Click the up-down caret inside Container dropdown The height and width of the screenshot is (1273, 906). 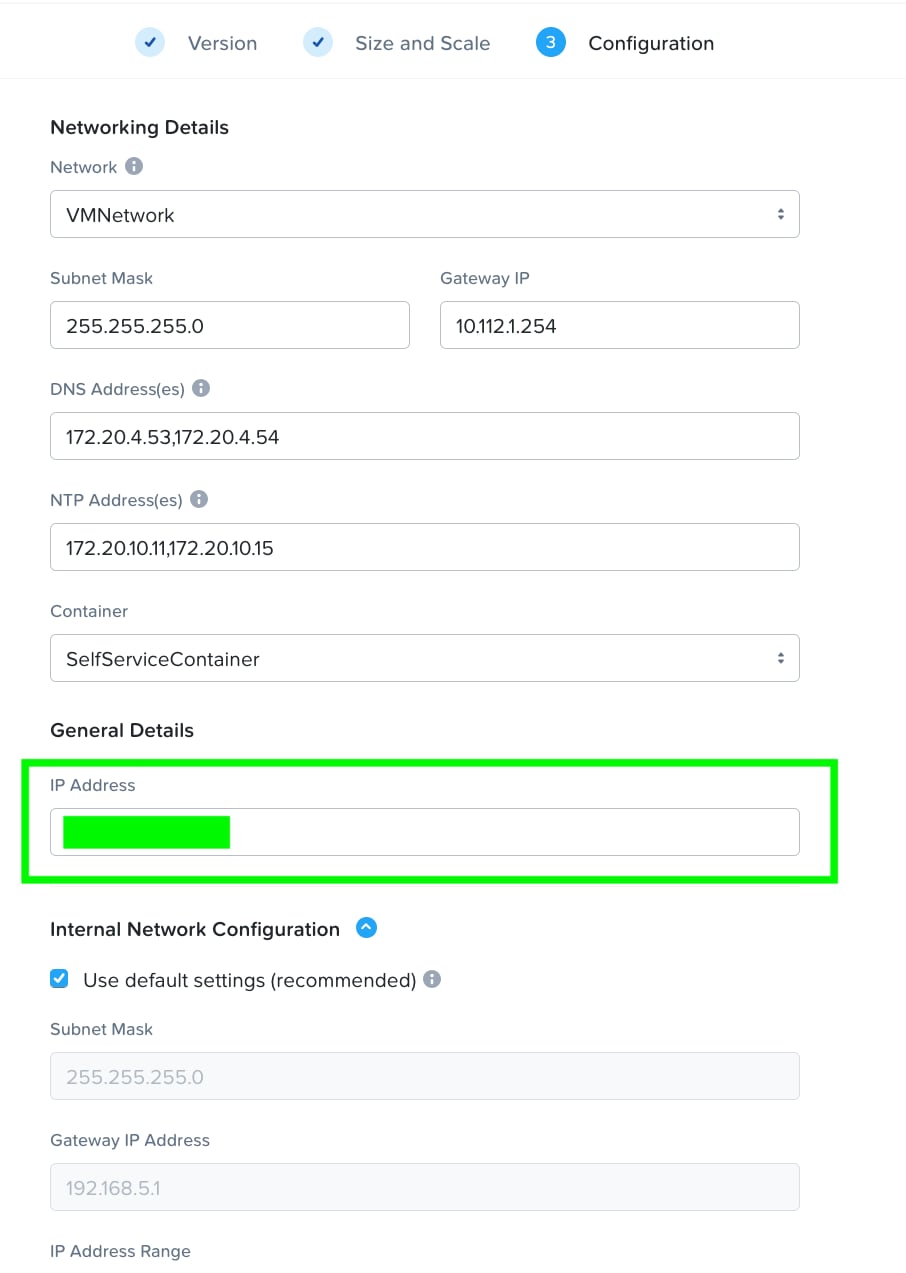(781, 657)
